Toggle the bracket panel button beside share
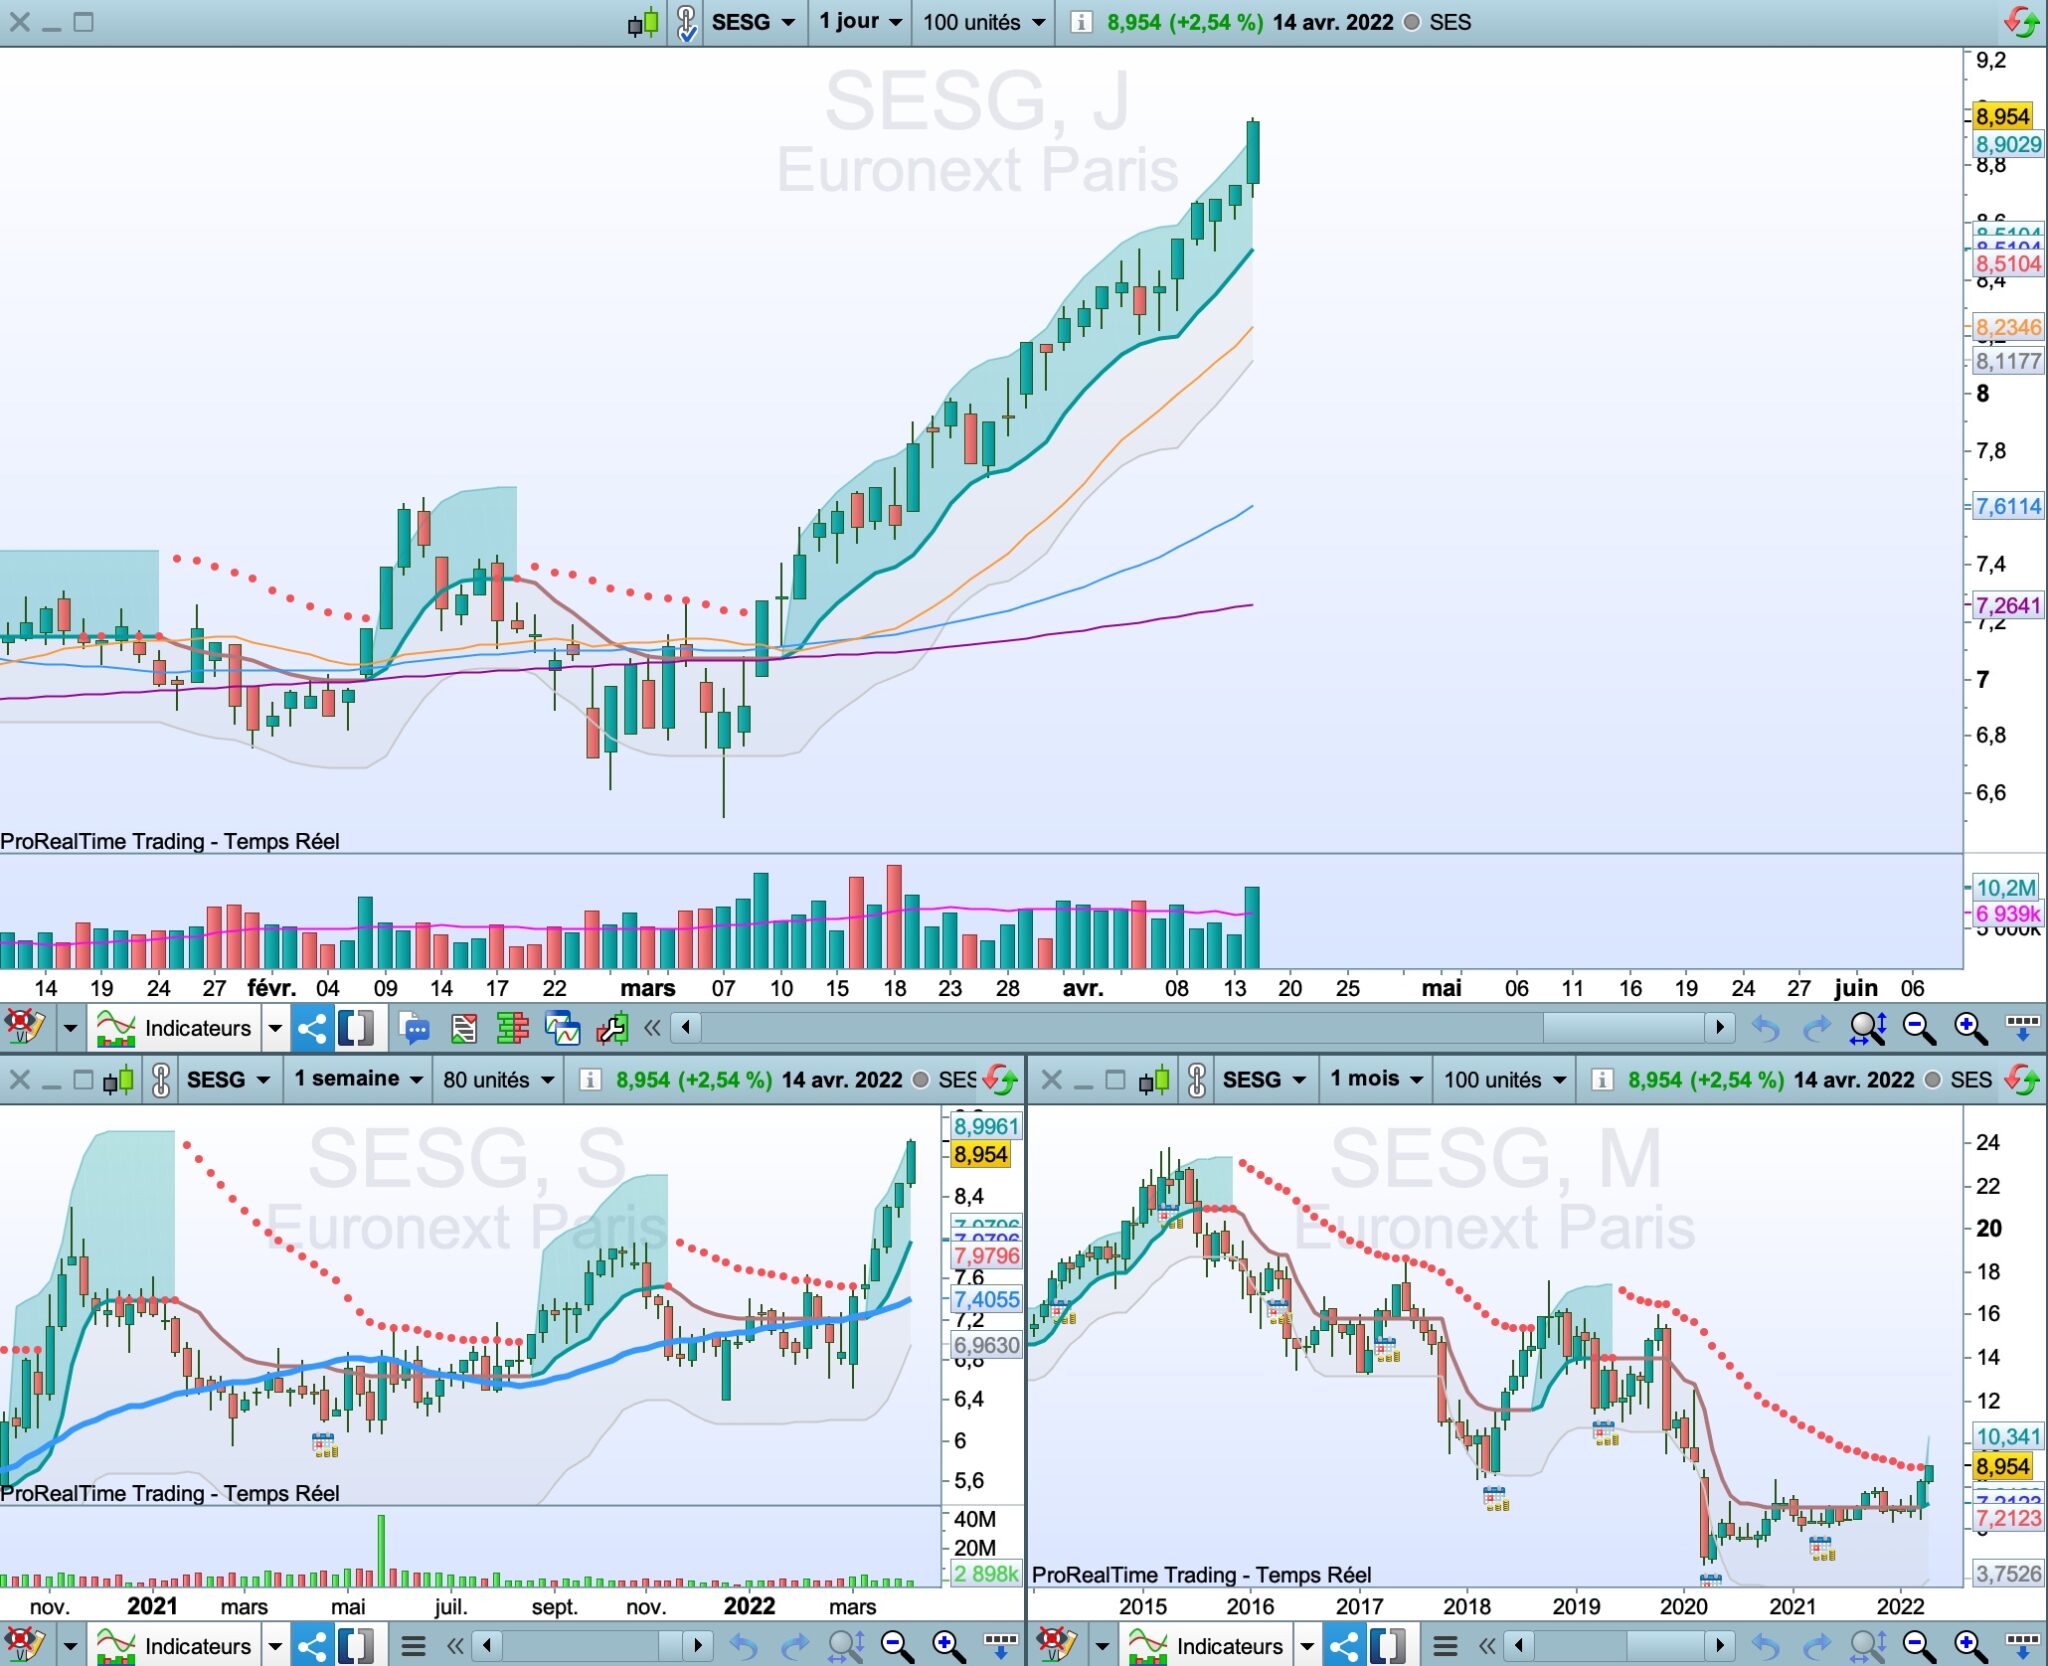 357,1028
